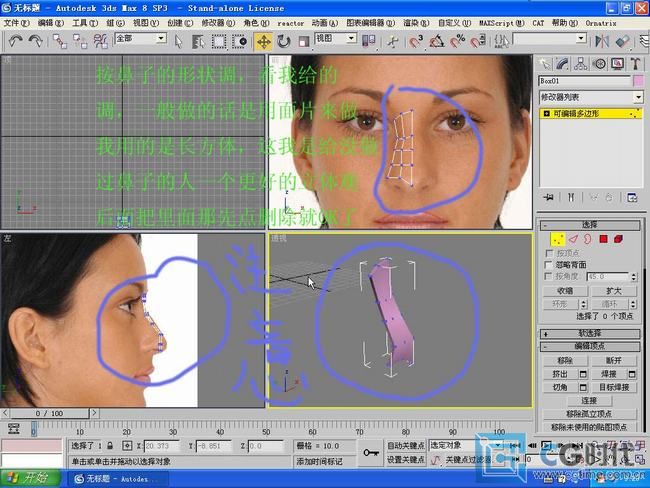The height and width of the screenshot is (488, 650).
Task: Open the Ornatrix menu
Action: (x=601, y=23)
